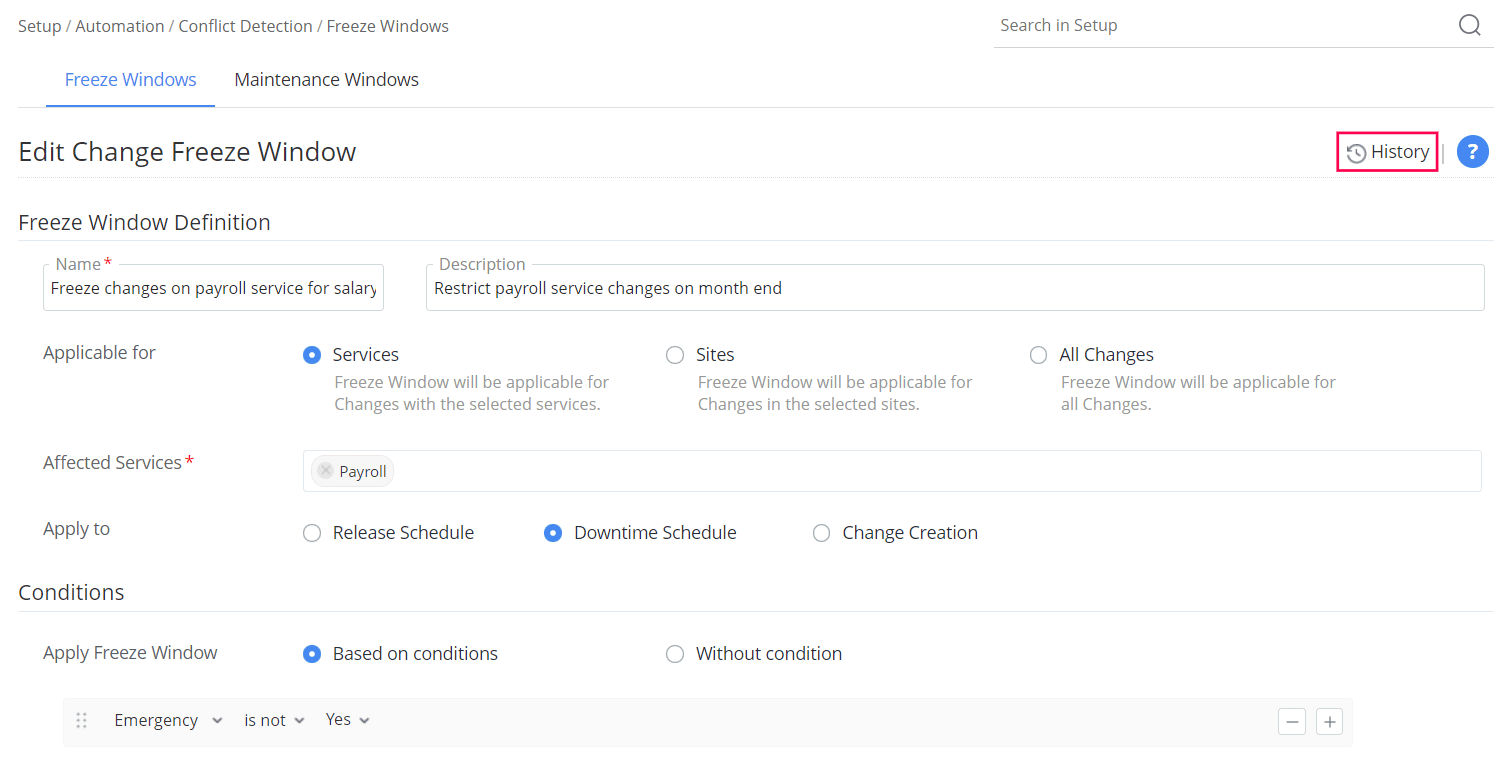This screenshot has width=1502, height=768.
Task: Click the search magnifier icon in Setup
Action: click(x=1469, y=25)
